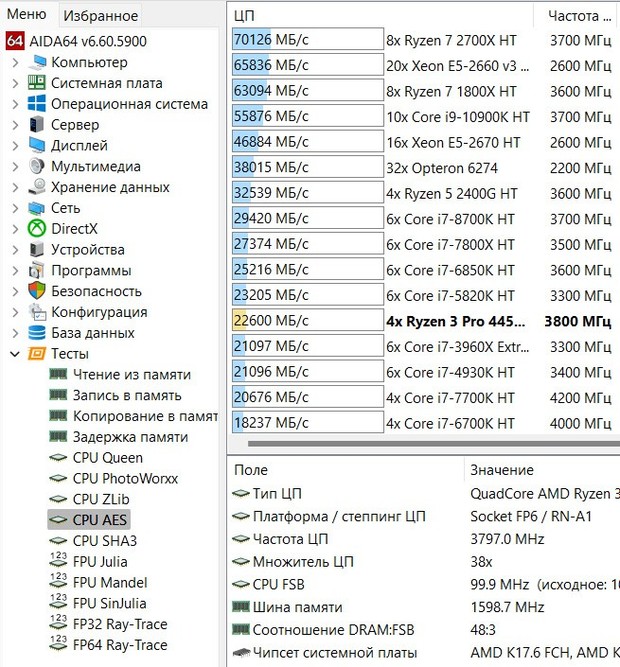620x667 pixels.
Task: Expand the Сеть tree node
Action: (x=15, y=209)
